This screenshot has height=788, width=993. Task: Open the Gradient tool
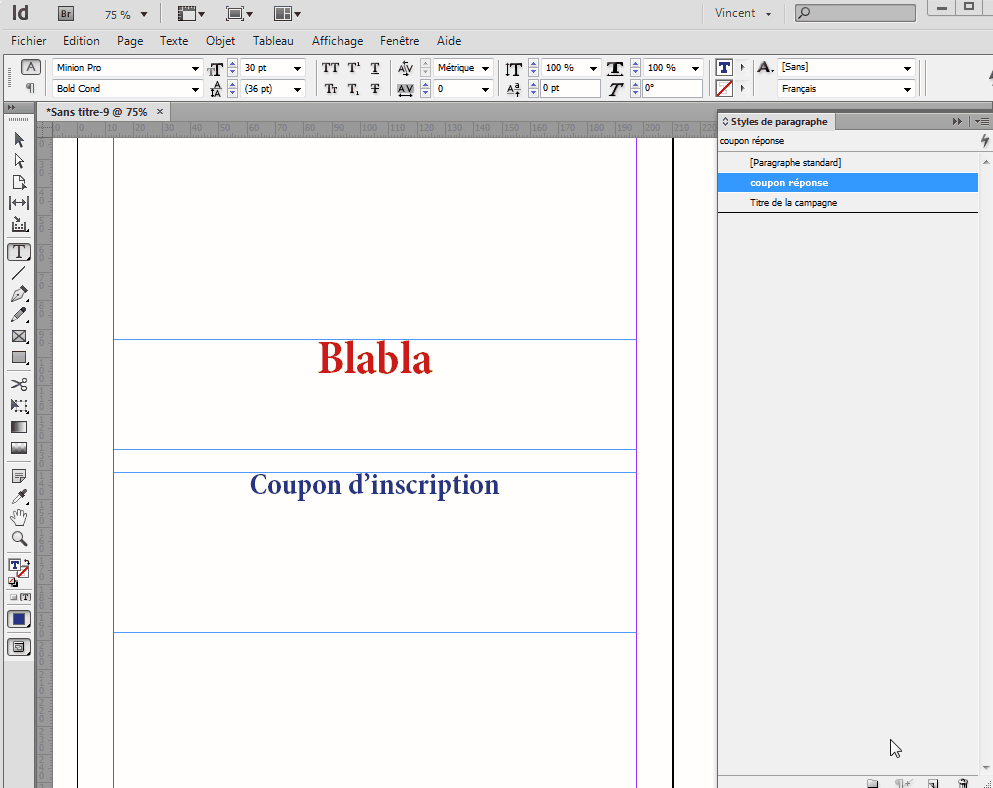click(18, 427)
